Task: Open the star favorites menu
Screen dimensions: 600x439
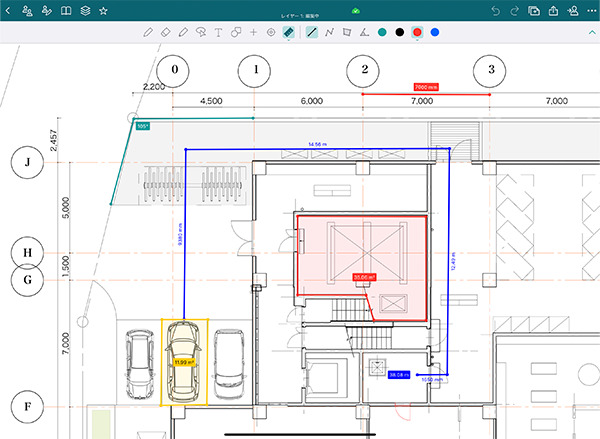Action: tap(104, 10)
